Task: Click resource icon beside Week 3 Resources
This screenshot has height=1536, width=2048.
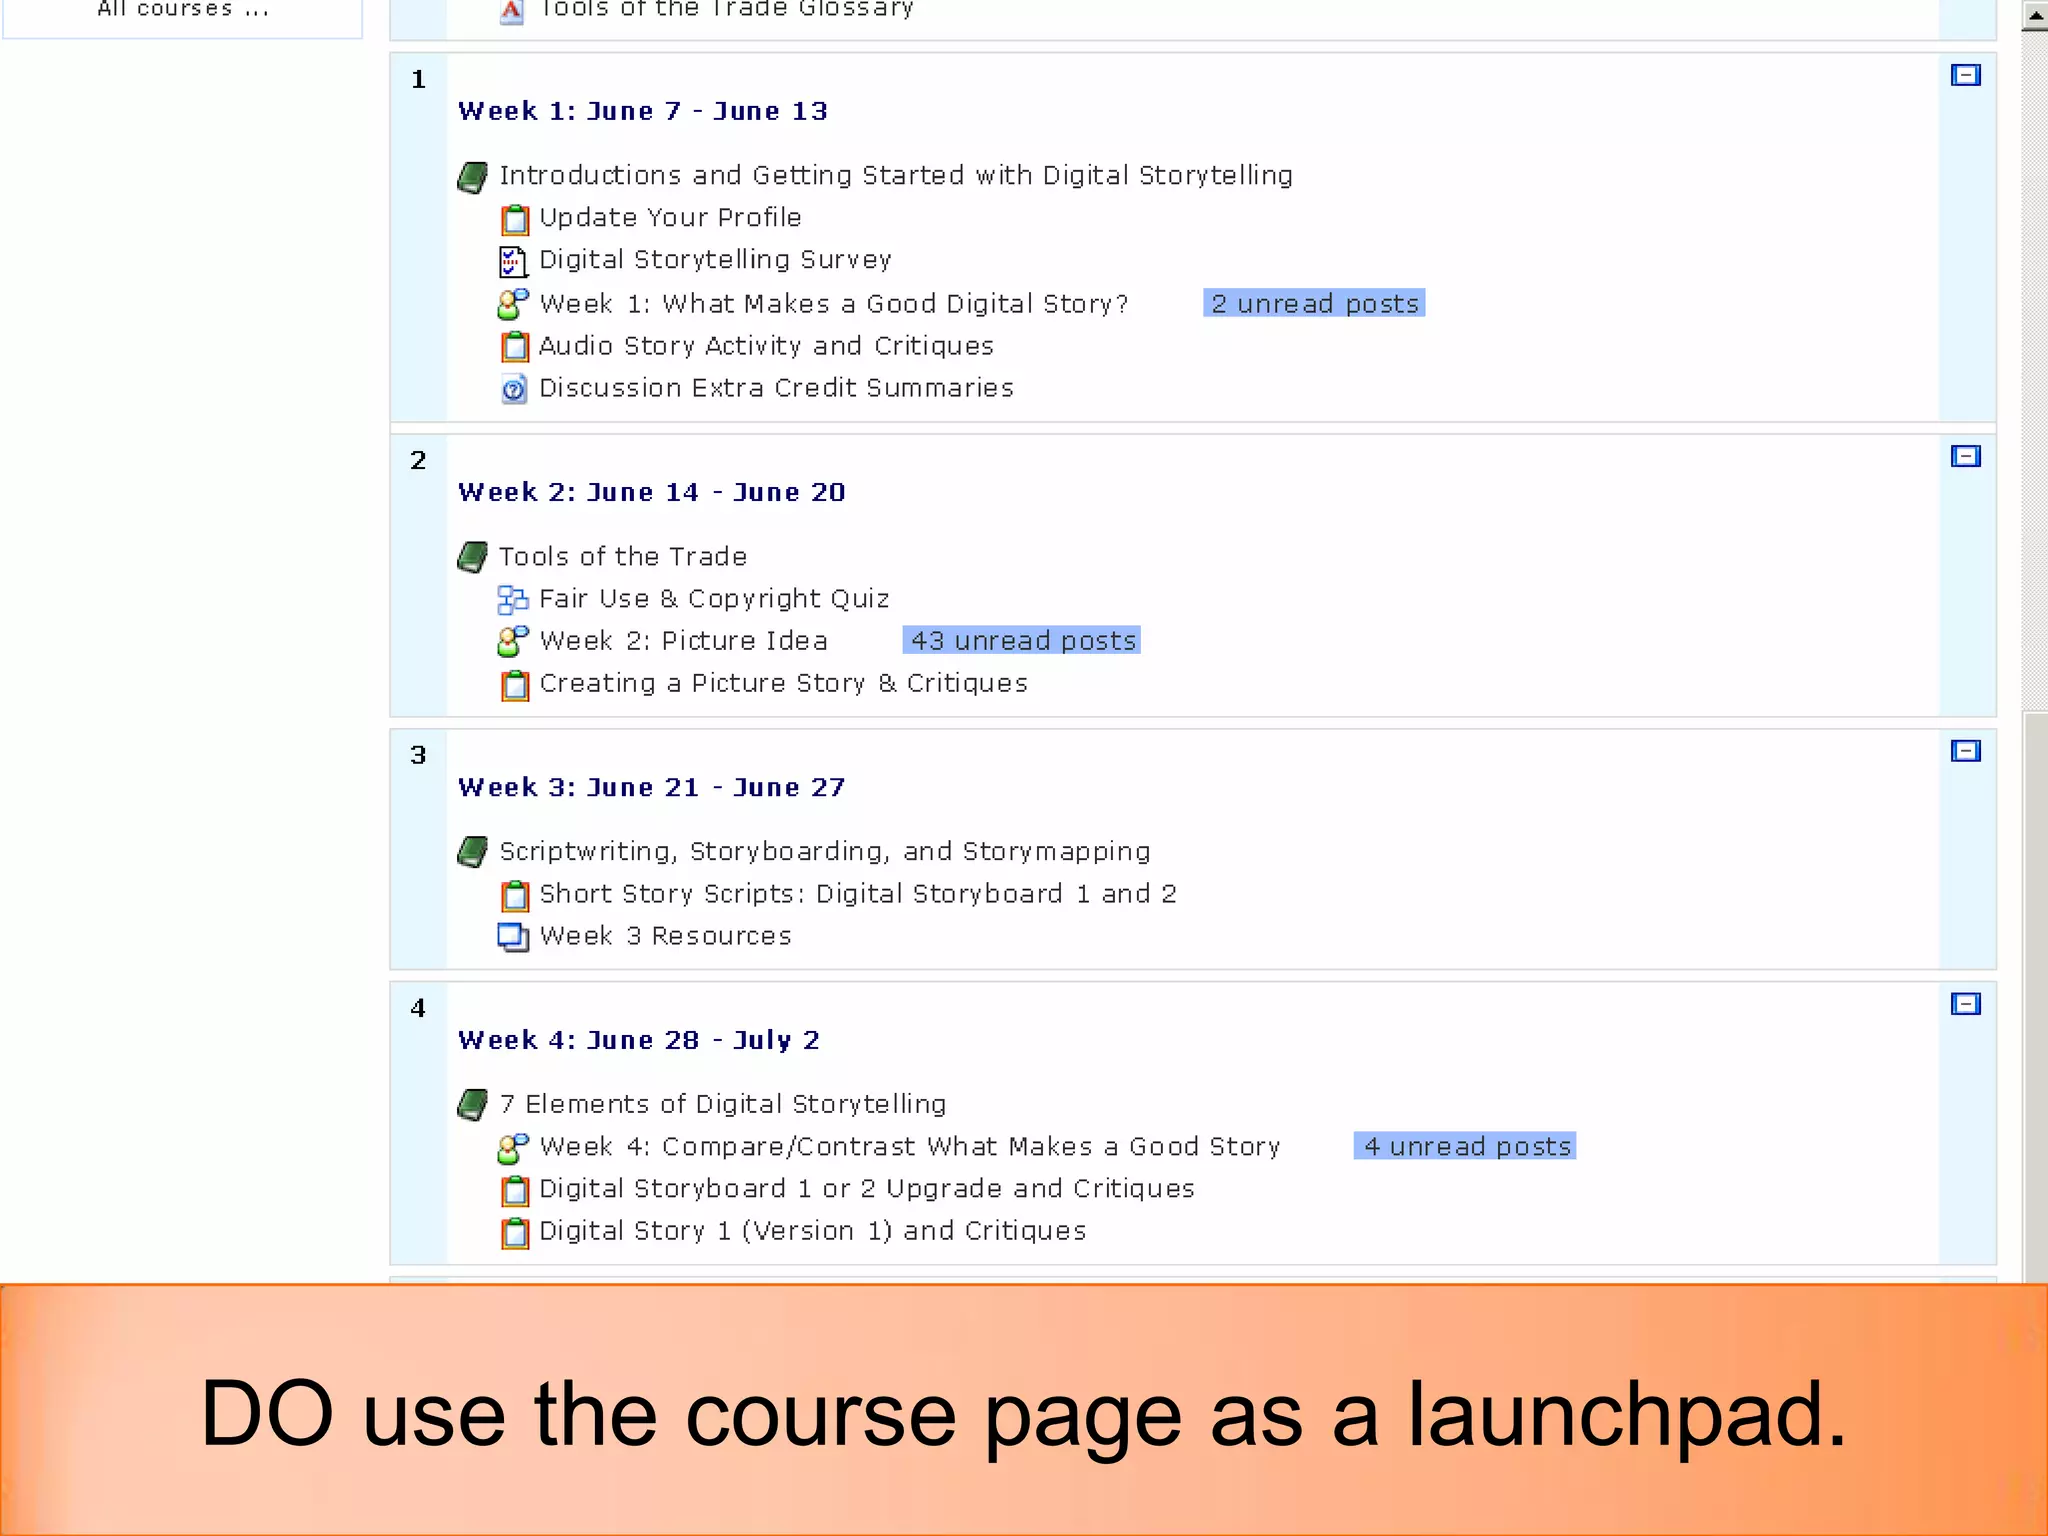Action: click(513, 937)
